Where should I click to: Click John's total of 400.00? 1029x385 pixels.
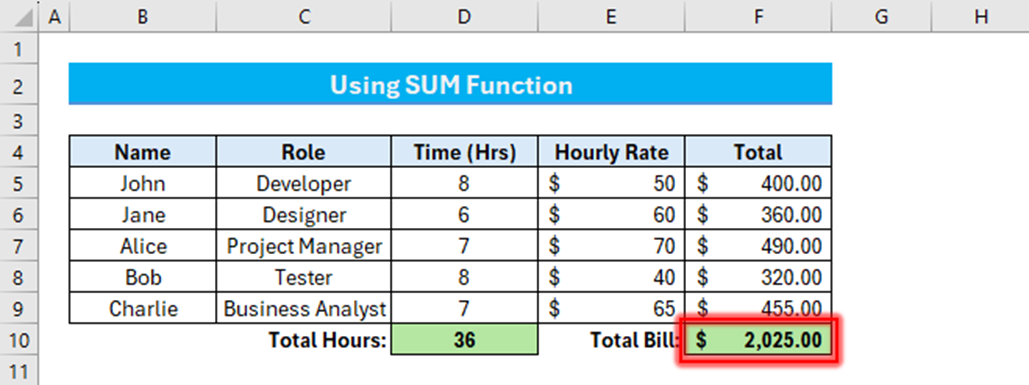tap(758, 183)
